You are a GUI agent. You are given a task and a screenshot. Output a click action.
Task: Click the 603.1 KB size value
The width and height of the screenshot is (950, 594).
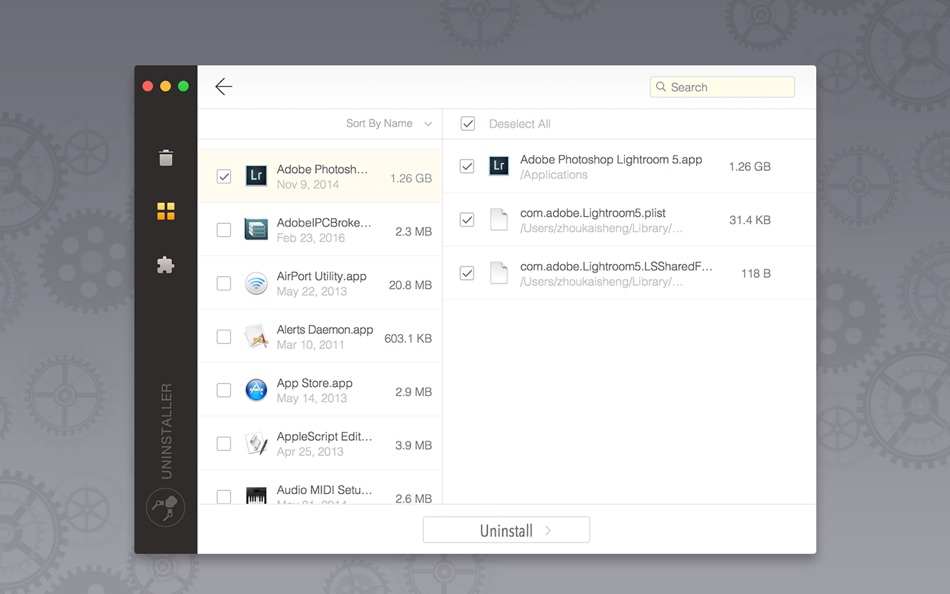tap(408, 338)
